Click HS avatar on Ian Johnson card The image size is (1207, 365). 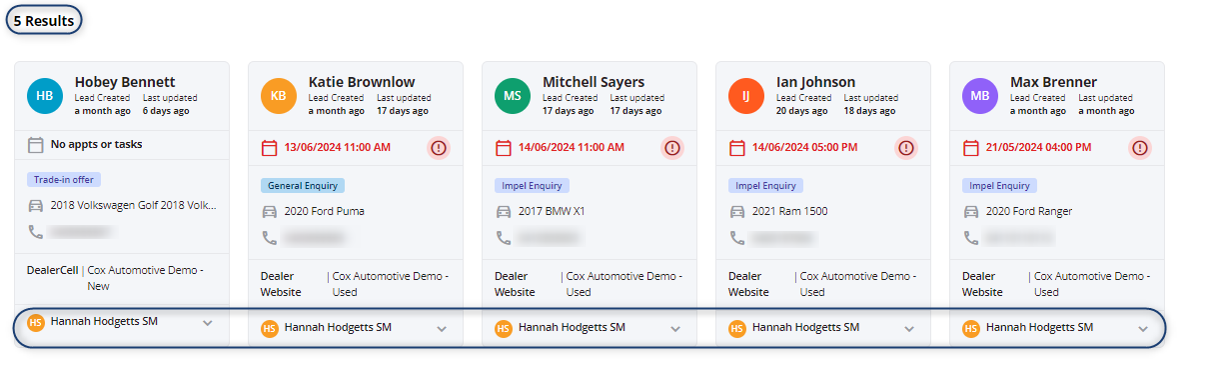pos(737,328)
